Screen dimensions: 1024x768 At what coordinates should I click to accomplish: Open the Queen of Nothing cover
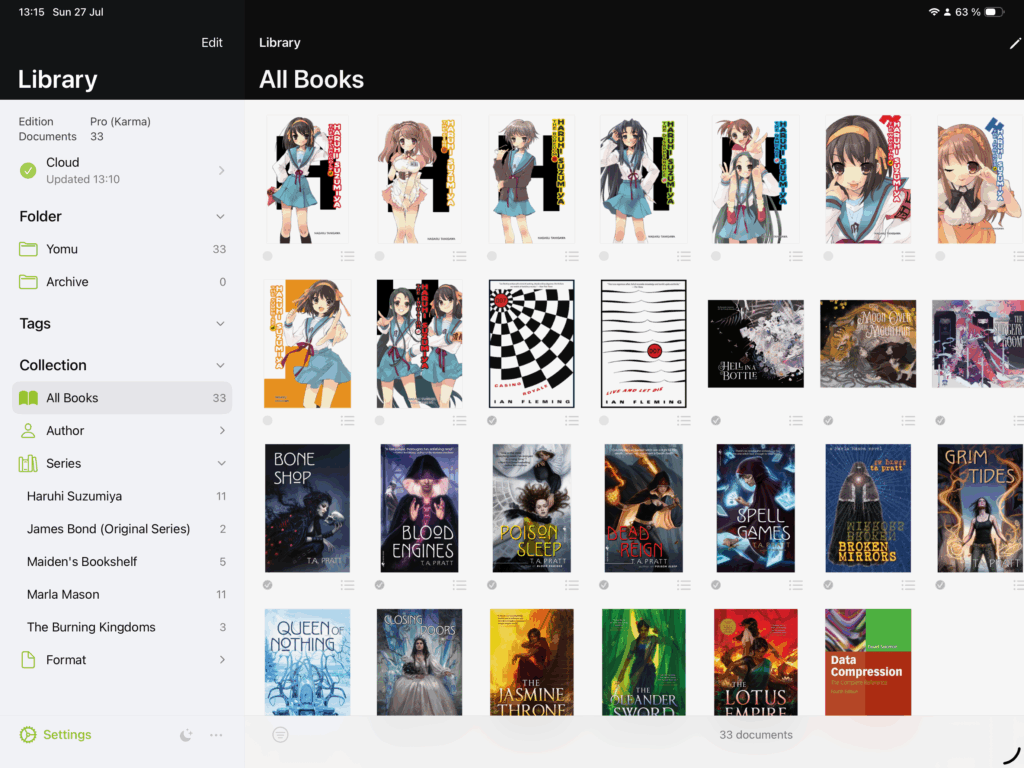[308, 662]
